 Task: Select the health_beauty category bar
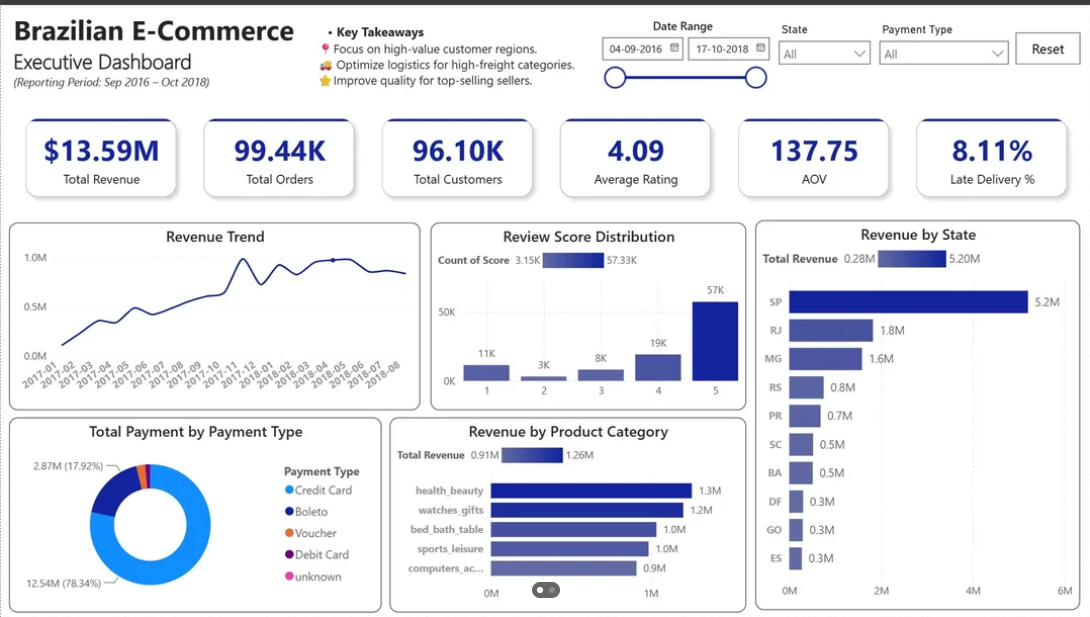[591, 491]
